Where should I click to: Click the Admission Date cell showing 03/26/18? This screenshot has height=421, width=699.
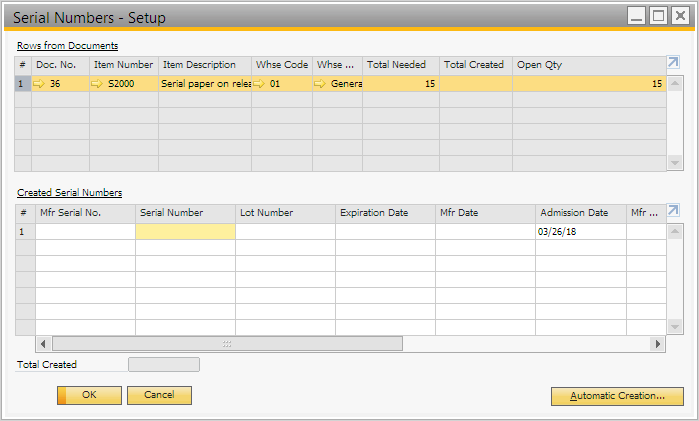580,231
